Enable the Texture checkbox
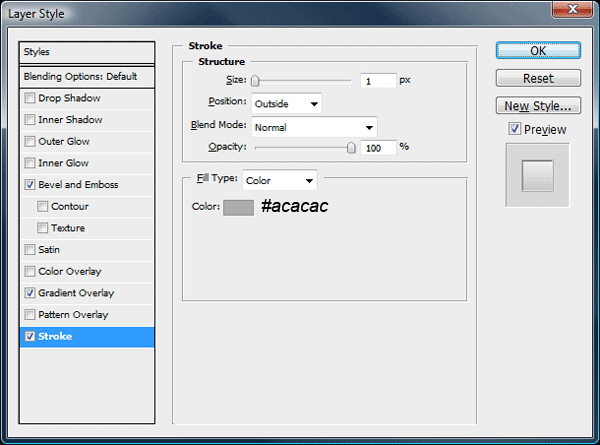 coord(42,228)
